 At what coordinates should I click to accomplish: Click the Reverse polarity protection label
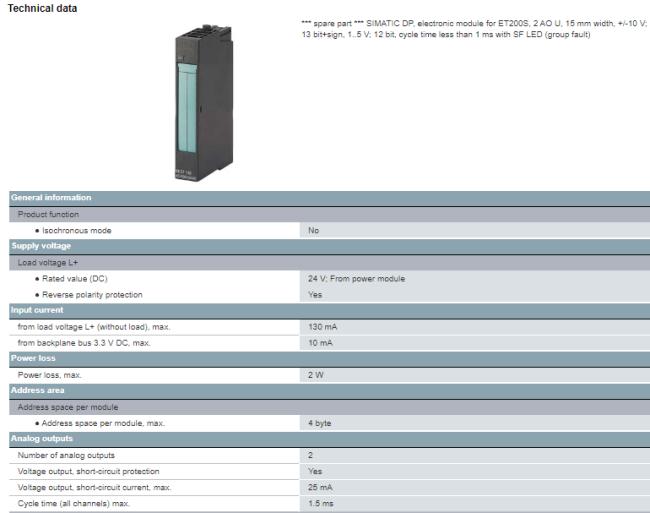coord(92,294)
